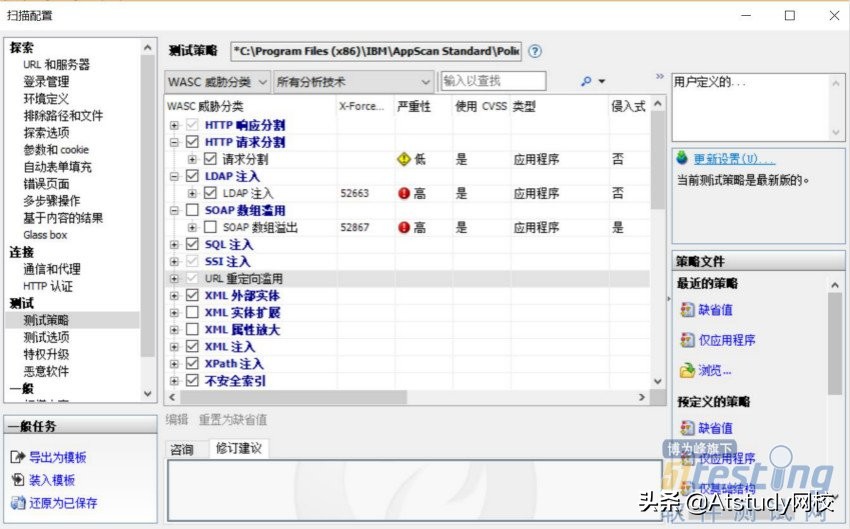Click the 更新设置(U)... link
Screen dimensions: 850x529
tap(735, 159)
